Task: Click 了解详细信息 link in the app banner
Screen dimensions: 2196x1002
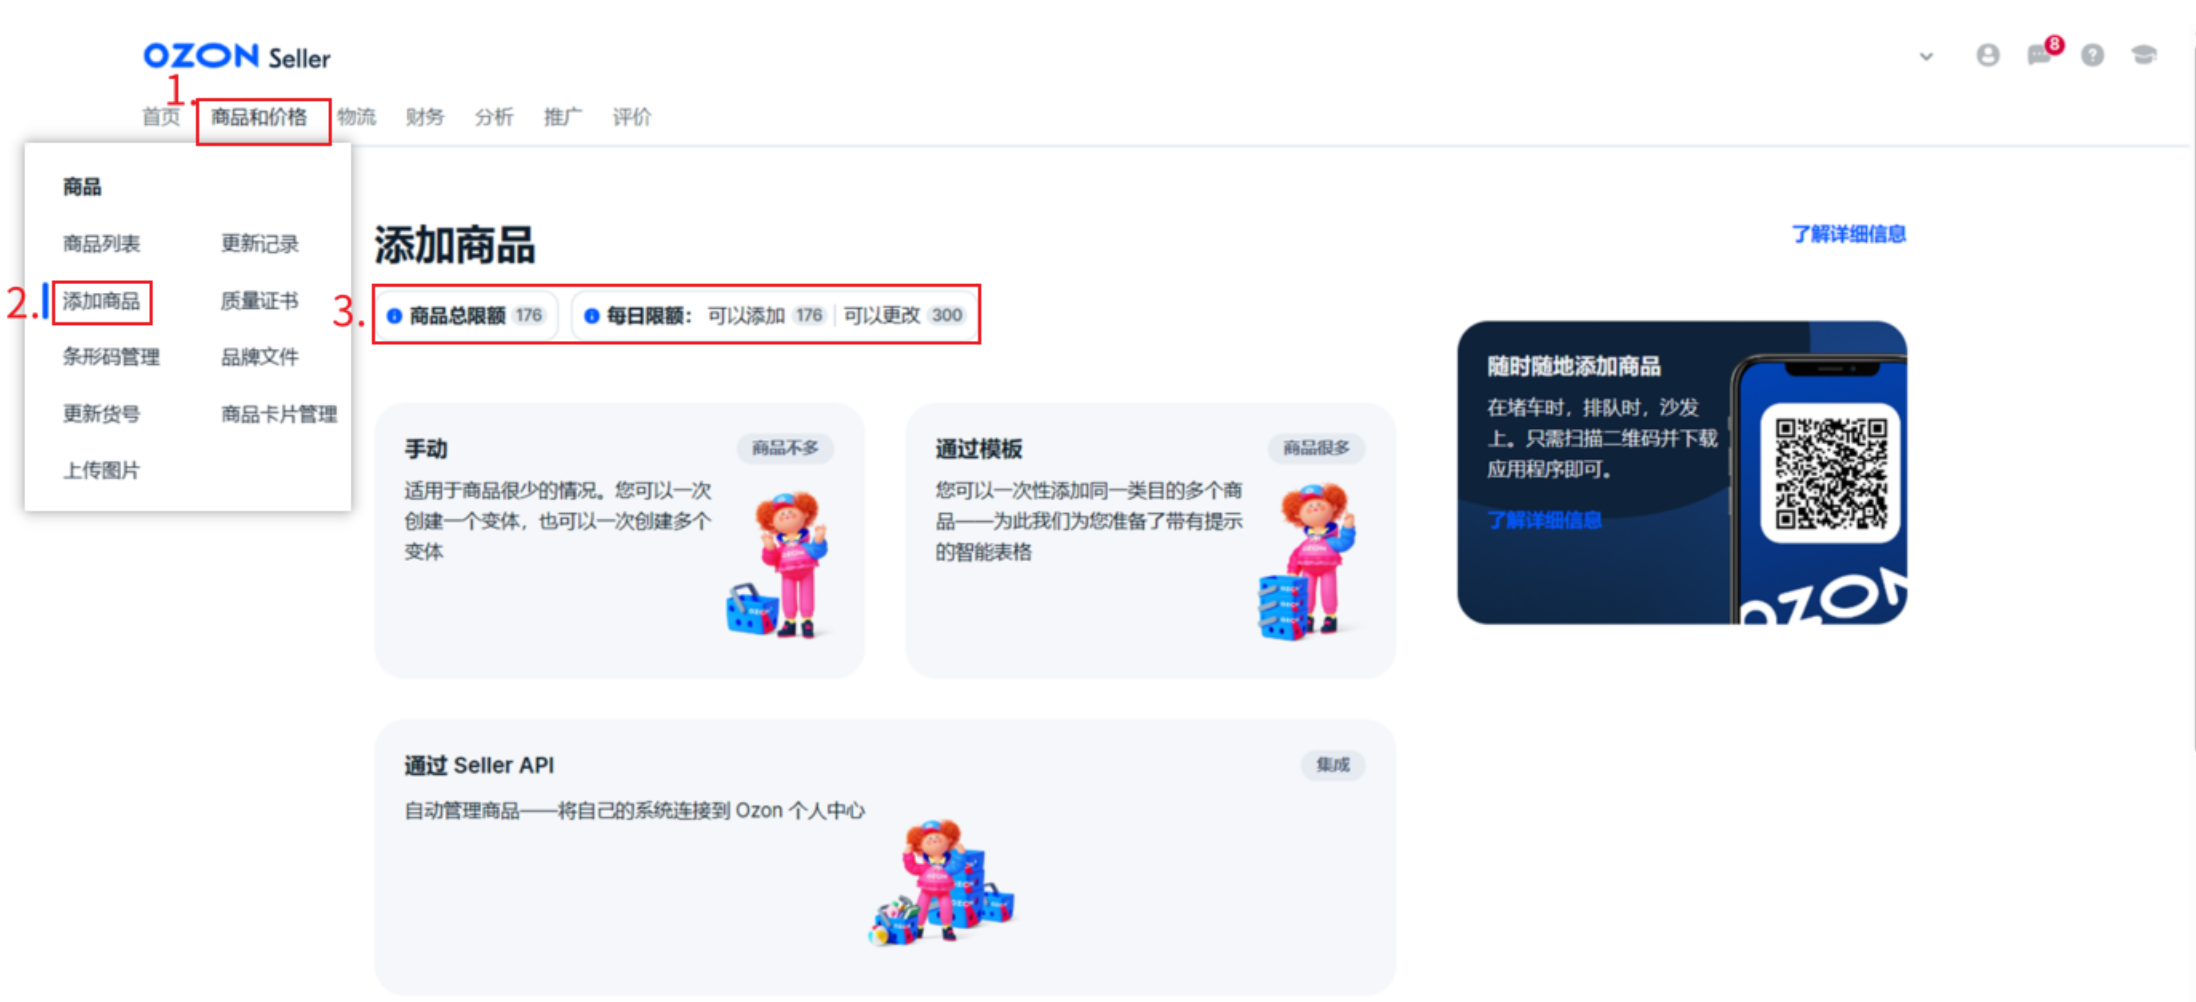Action: [x=1544, y=520]
